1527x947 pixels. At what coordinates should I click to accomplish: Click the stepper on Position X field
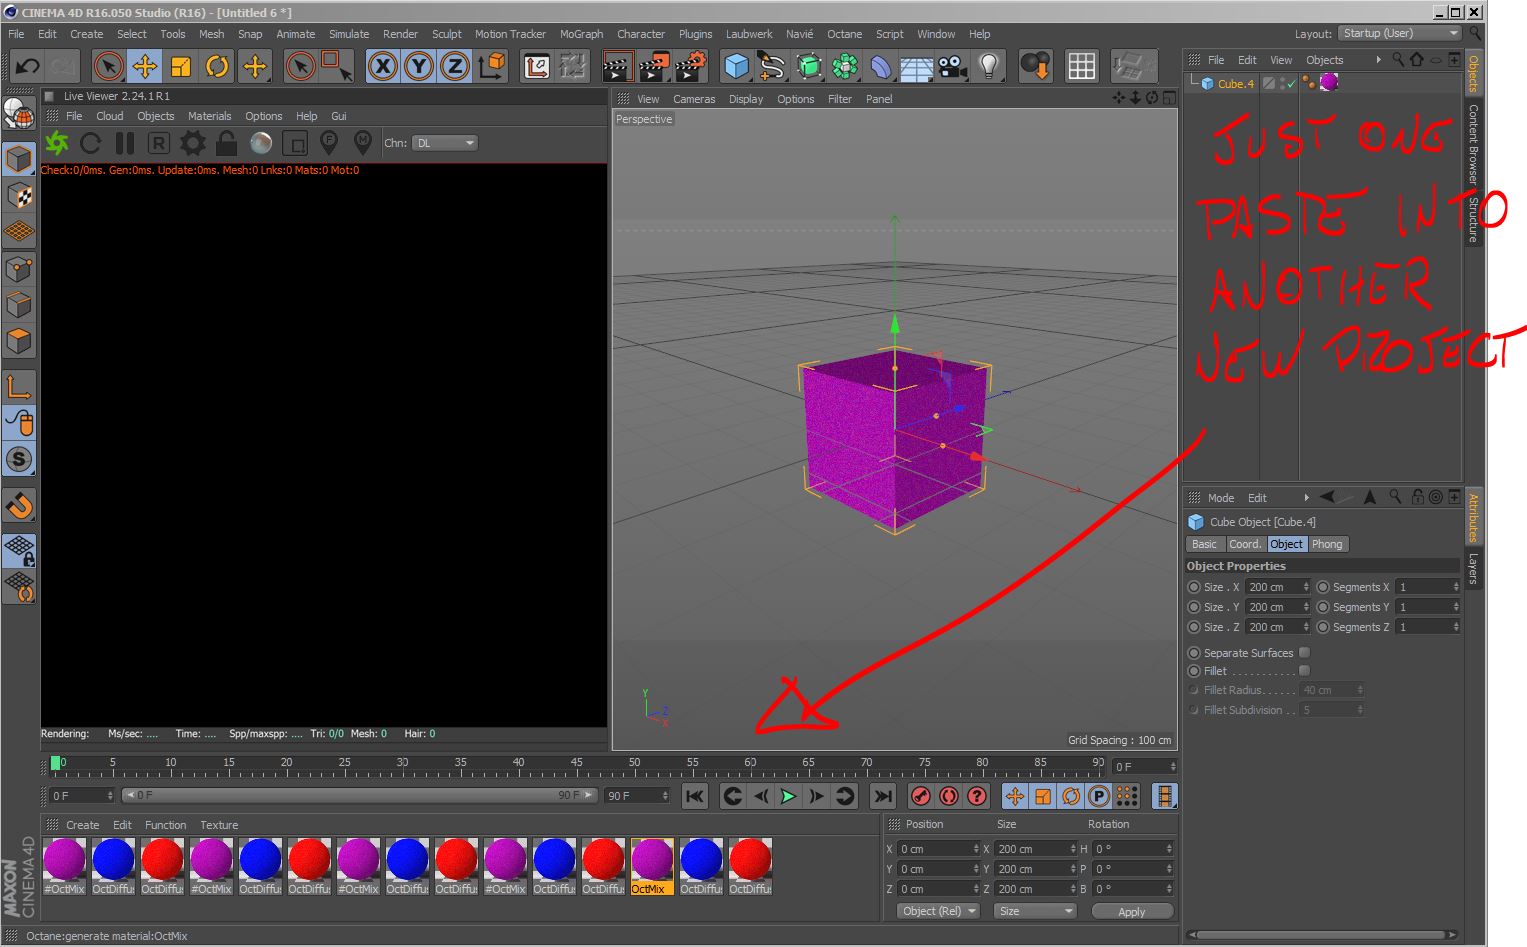pyautogui.click(x=976, y=849)
